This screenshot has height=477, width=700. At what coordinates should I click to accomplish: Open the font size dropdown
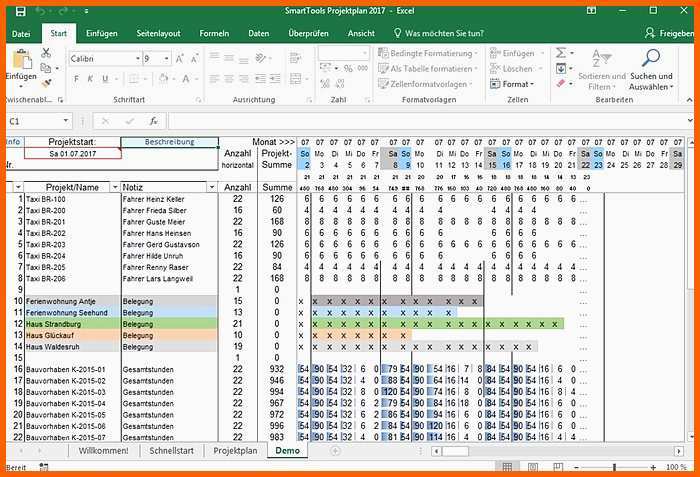coord(167,59)
